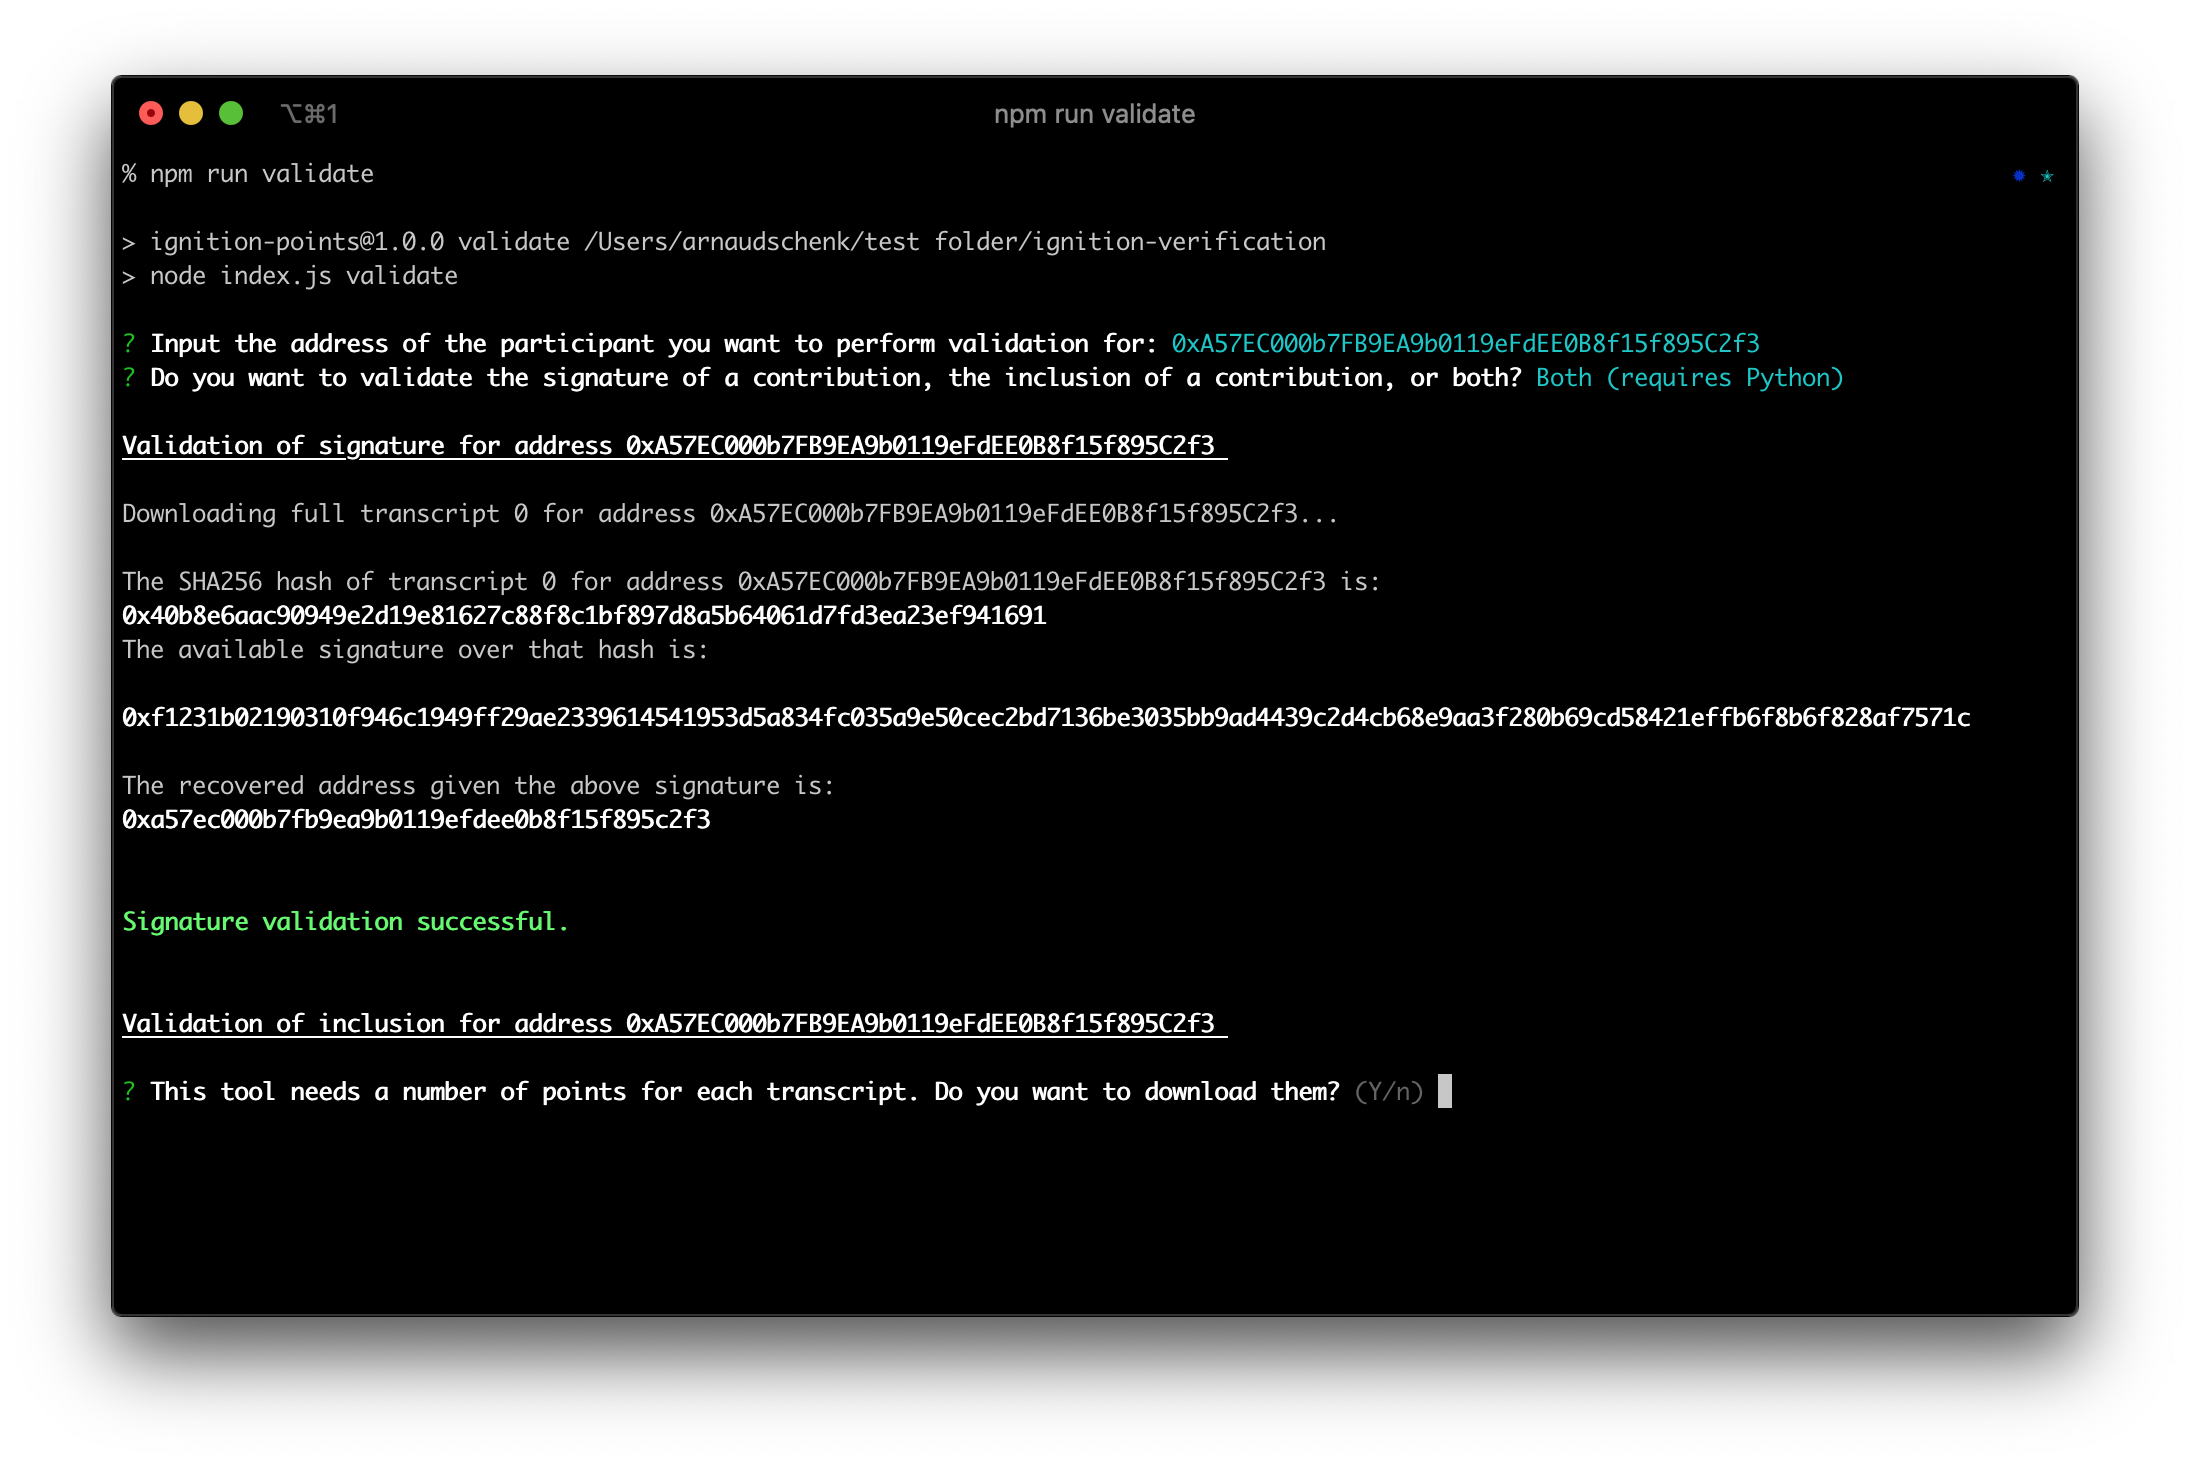Click the cyan participant address answer
This screenshot has height=1464, width=2190.
[x=1465, y=344]
